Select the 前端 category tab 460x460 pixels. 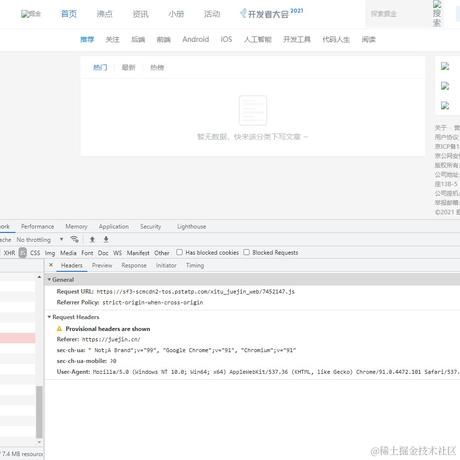164,40
